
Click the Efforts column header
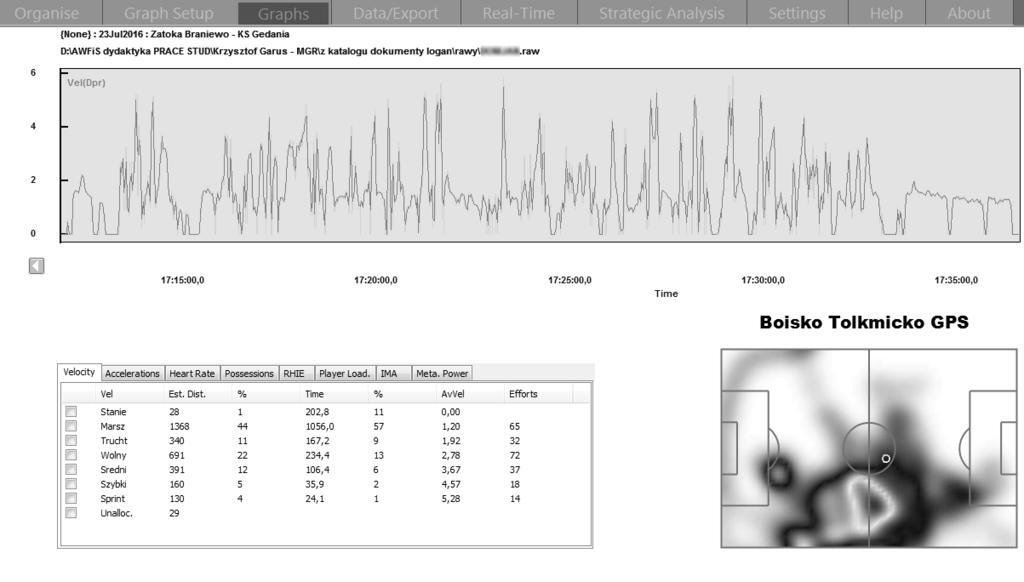[523, 394]
